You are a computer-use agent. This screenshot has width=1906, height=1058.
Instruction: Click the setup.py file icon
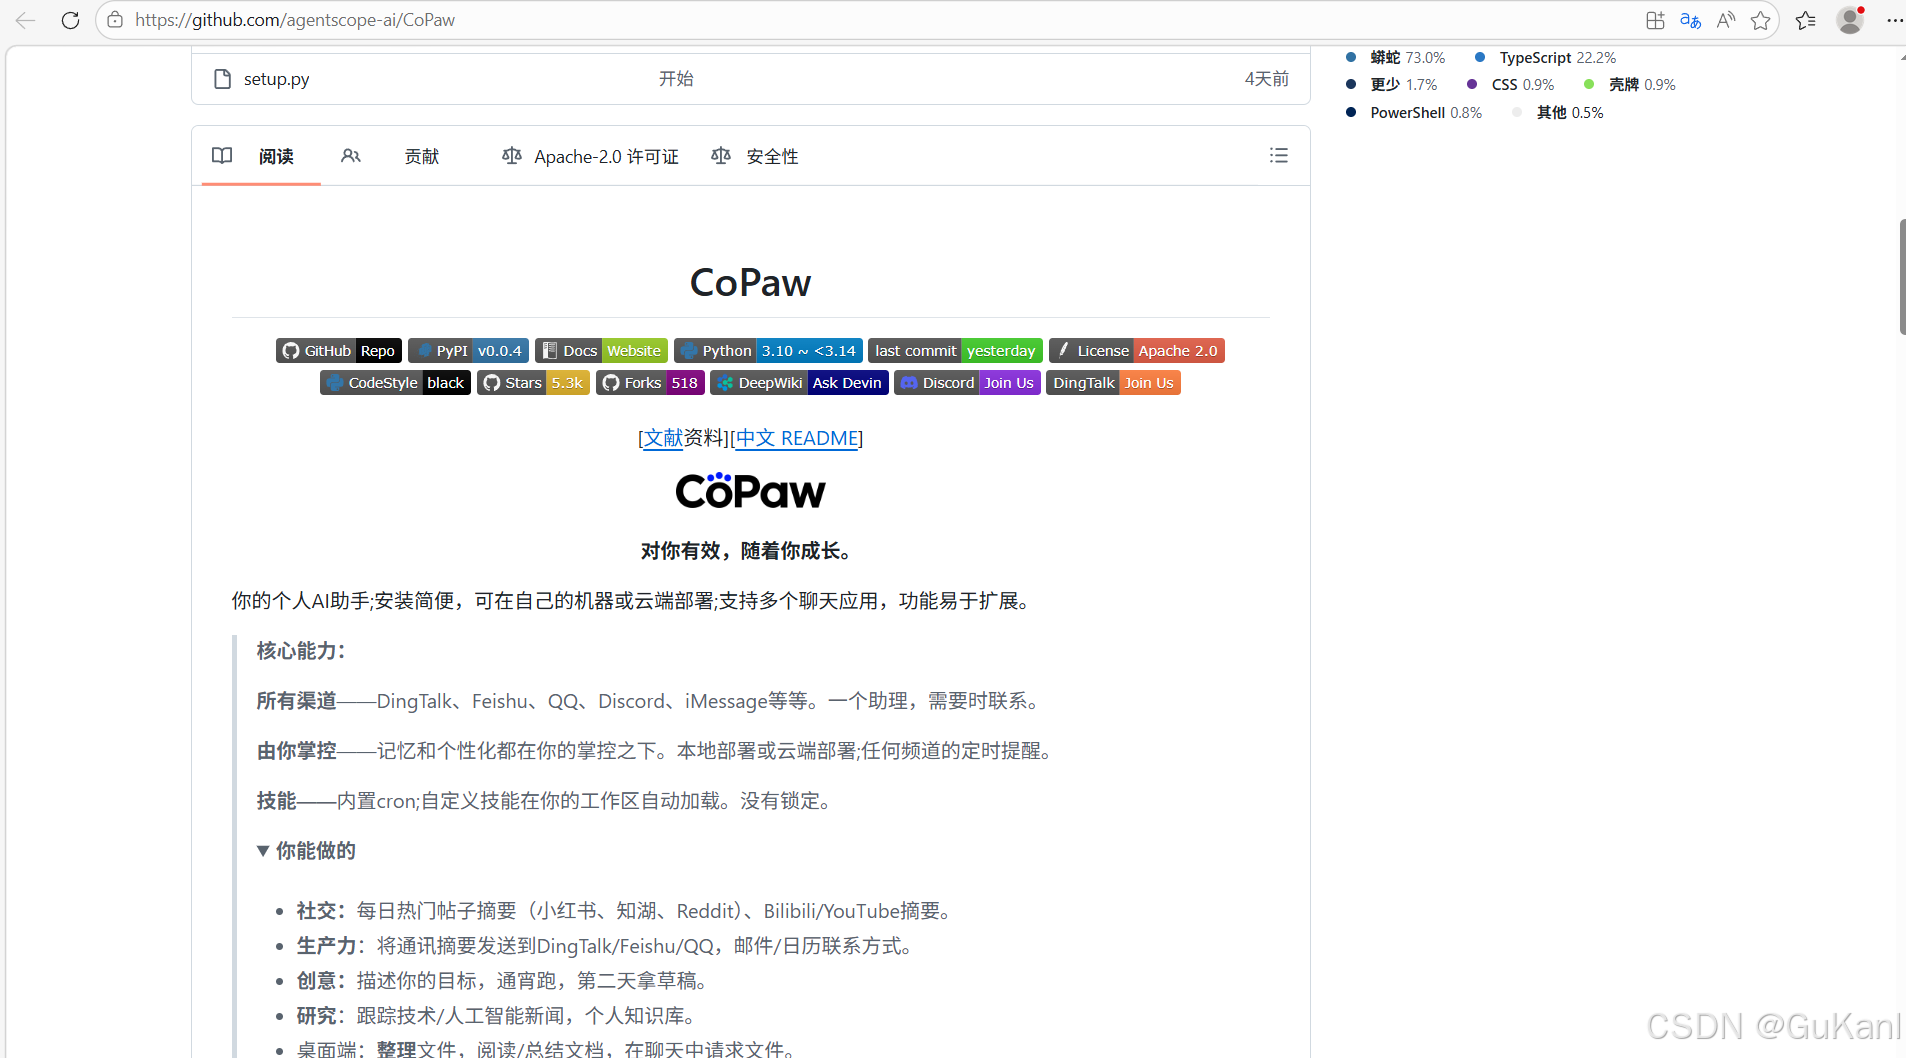point(223,79)
